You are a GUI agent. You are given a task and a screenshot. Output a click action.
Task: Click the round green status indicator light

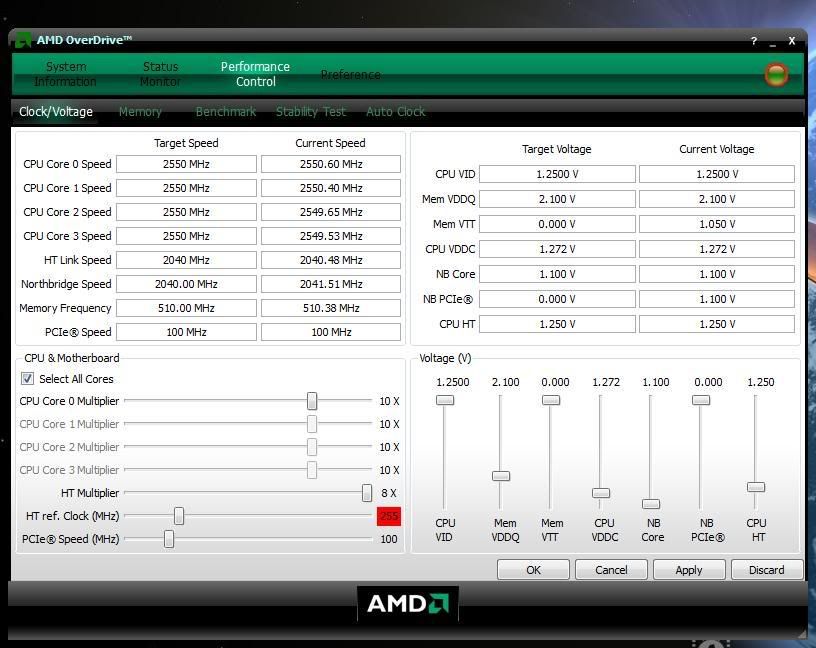776,74
